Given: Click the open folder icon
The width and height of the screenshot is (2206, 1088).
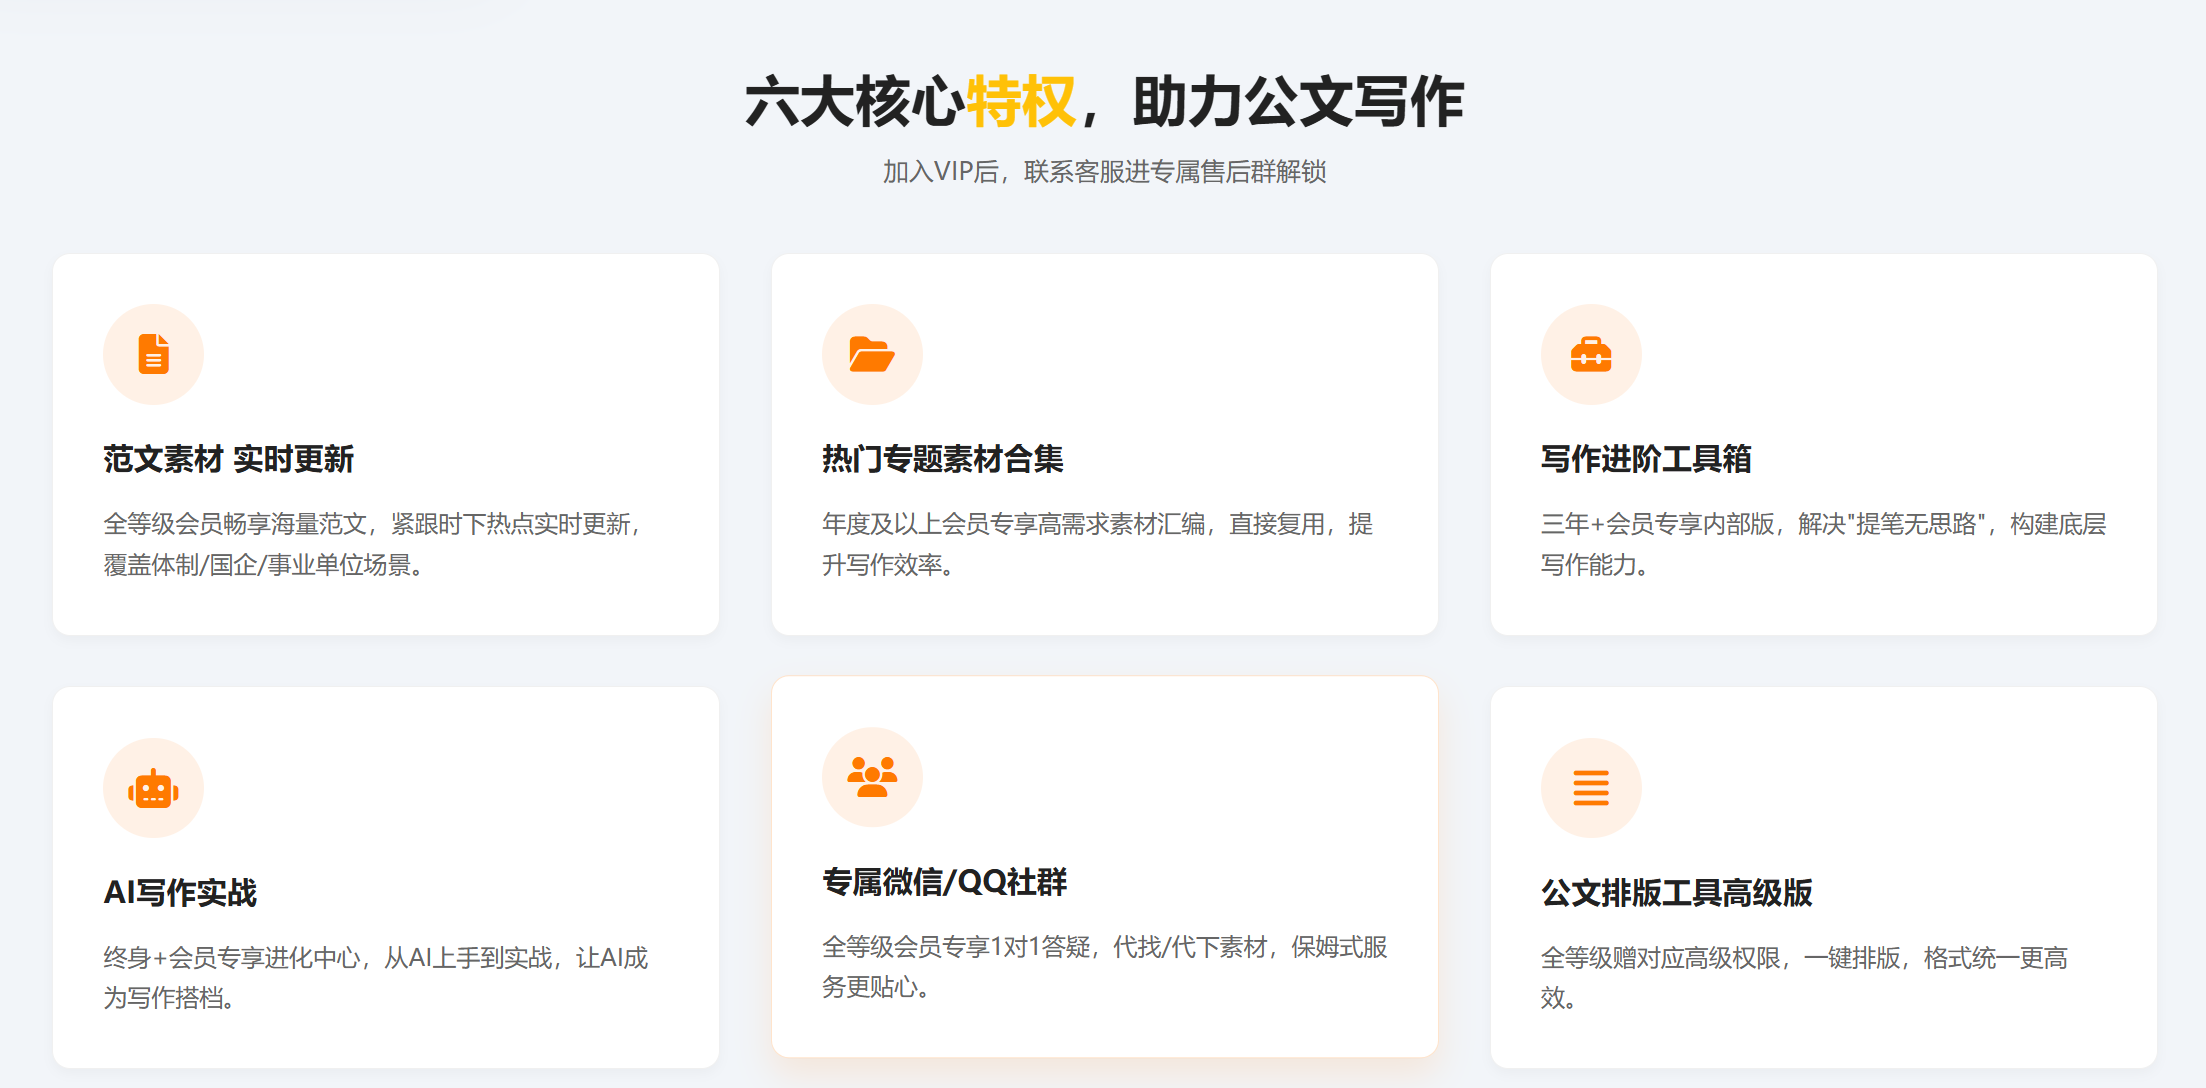Looking at the screenshot, I should [871, 354].
